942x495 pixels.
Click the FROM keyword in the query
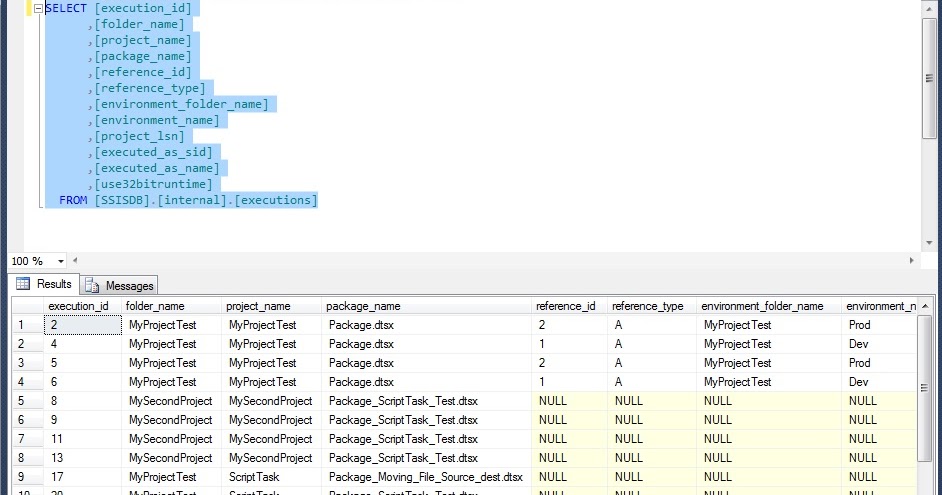73,200
